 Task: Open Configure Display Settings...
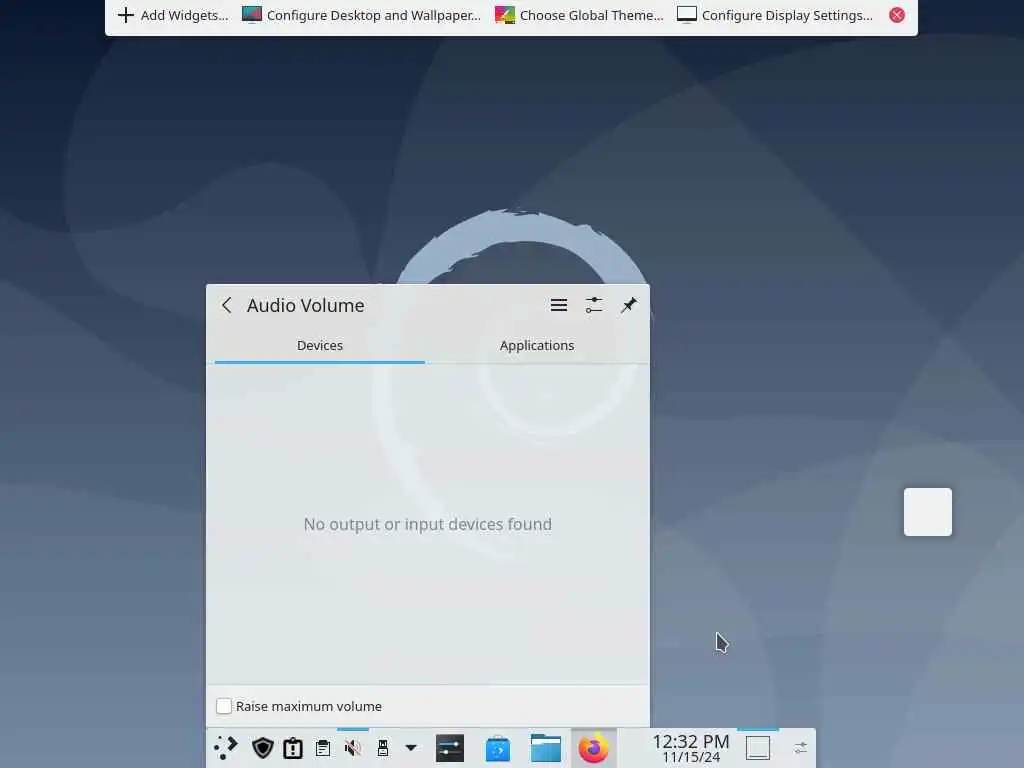coord(775,15)
